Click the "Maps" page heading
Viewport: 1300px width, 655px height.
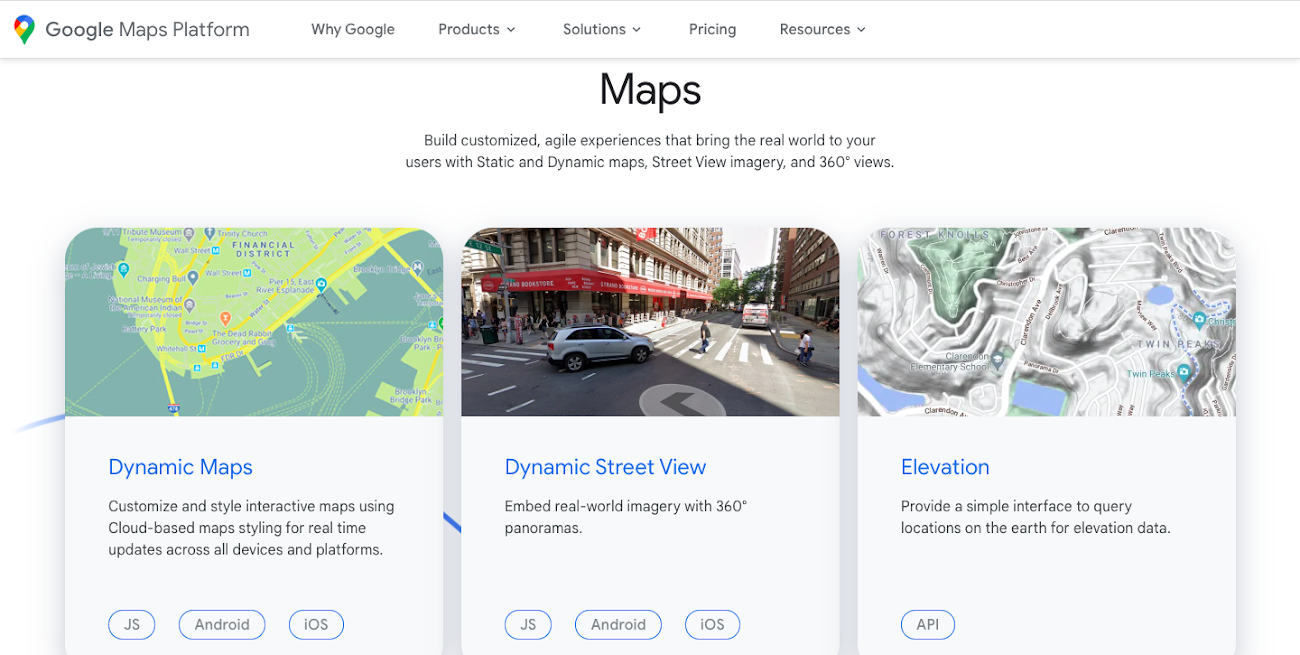(650, 90)
